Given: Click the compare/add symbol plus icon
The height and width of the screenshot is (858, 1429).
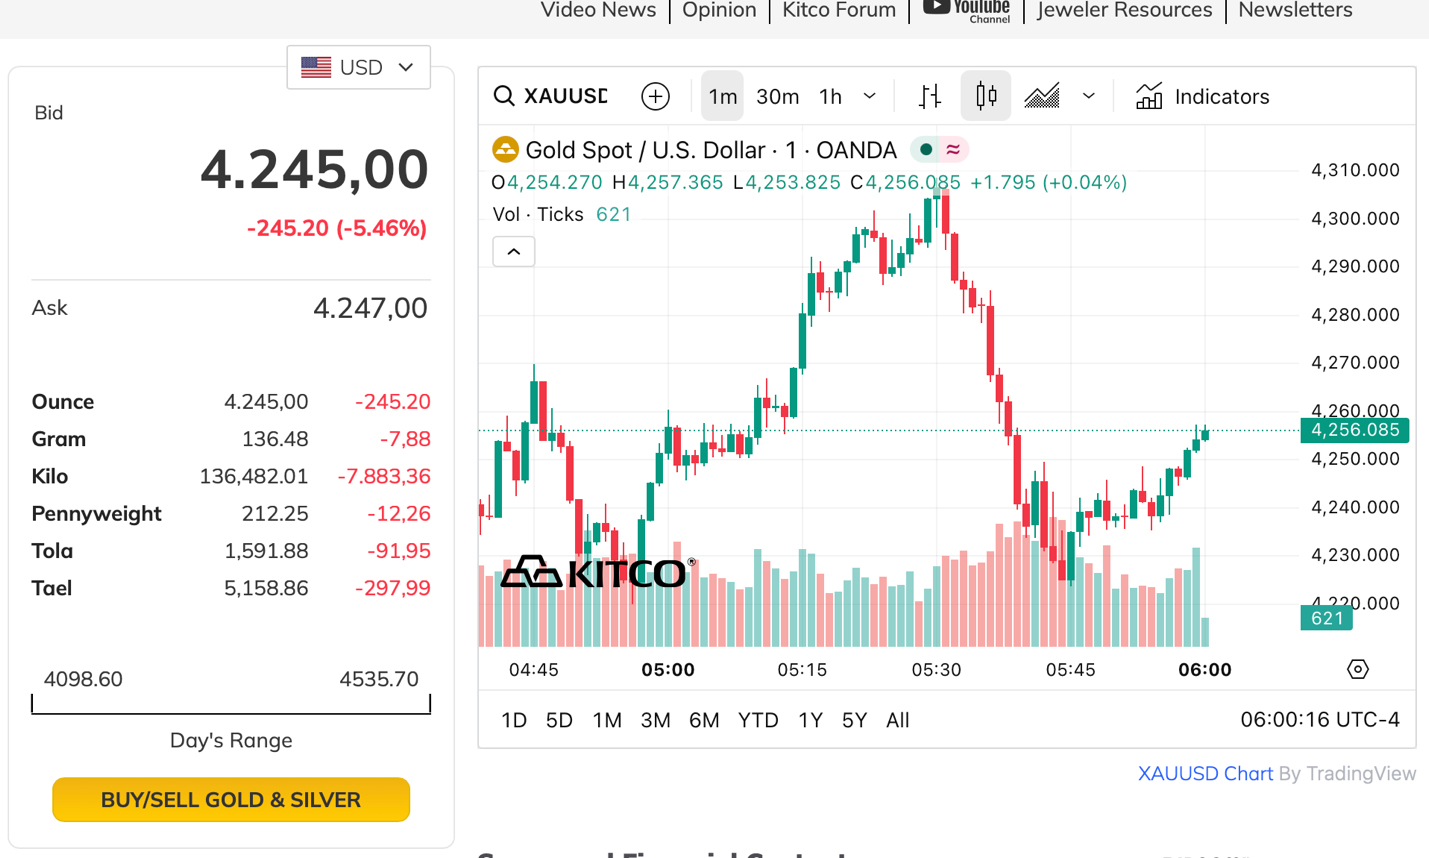Looking at the screenshot, I should pos(655,96).
